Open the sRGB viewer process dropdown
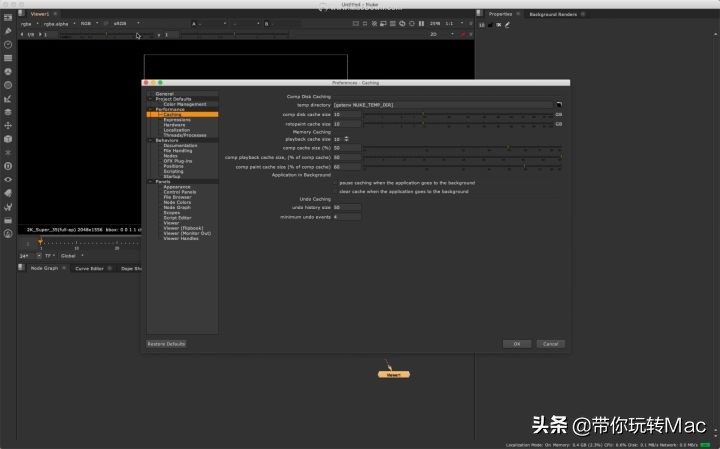Viewport: 720px width, 449px height. coord(126,23)
